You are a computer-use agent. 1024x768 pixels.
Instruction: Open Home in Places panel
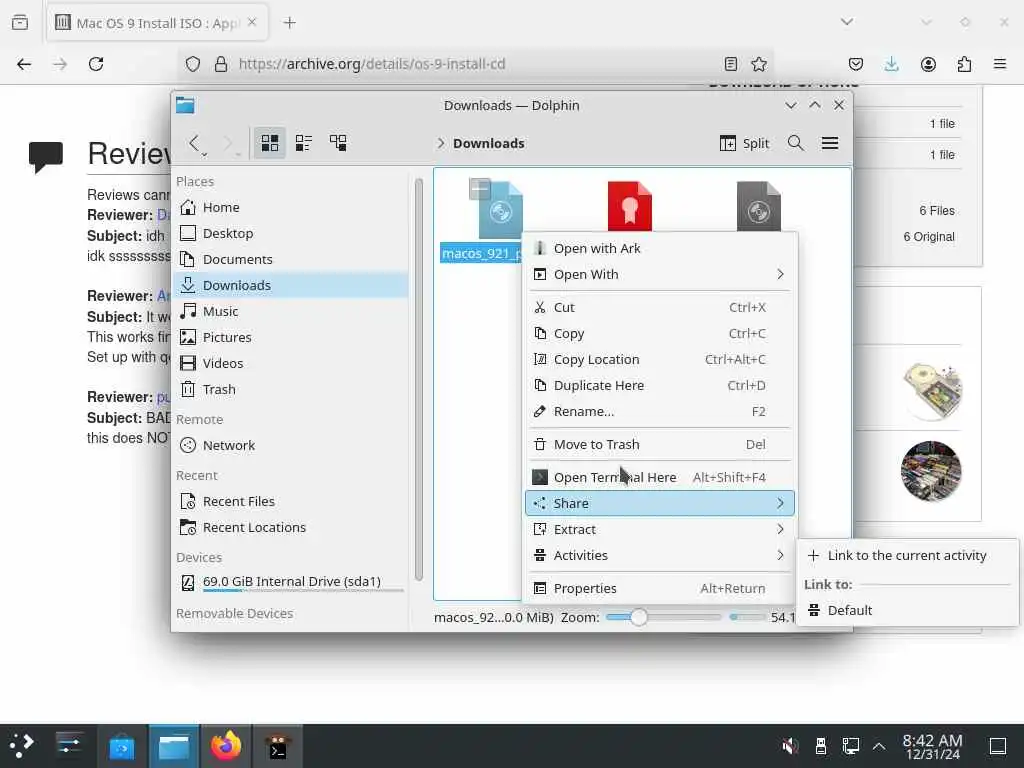291,207
